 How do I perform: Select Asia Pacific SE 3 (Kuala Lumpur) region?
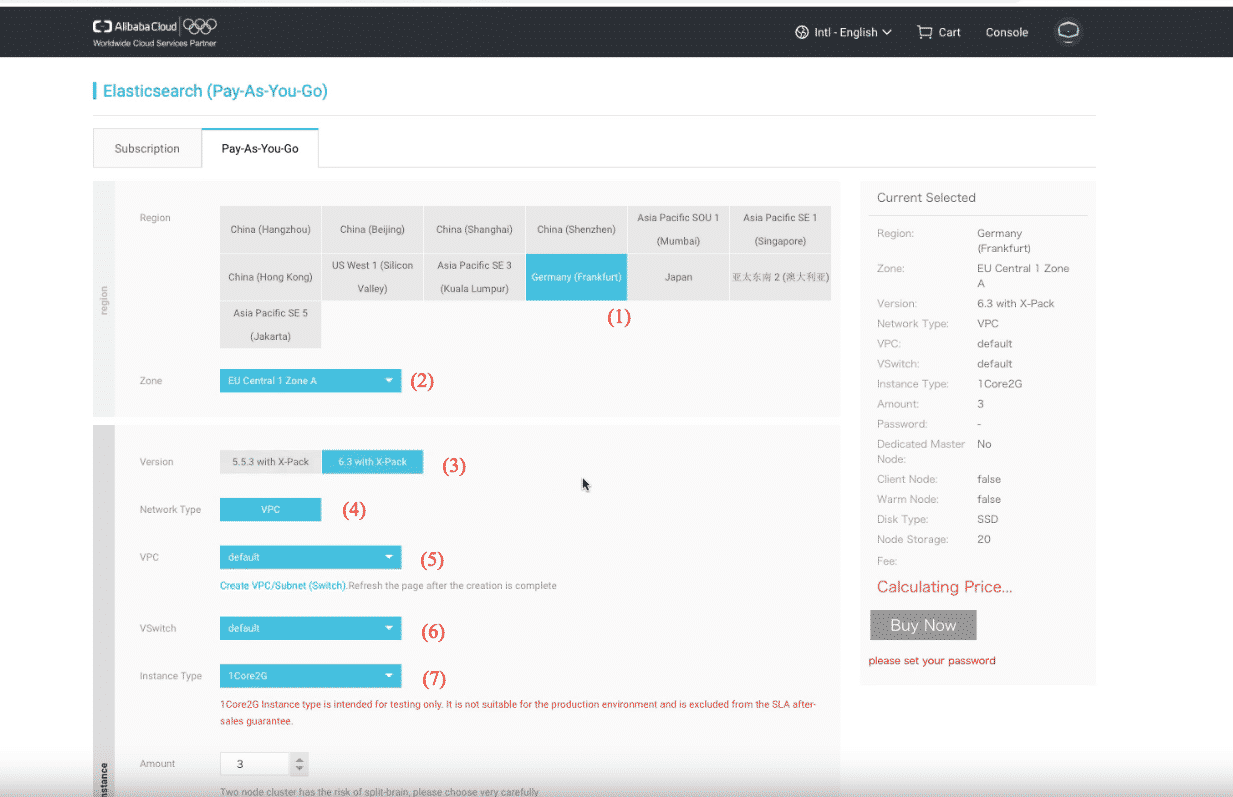tap(474, 277)
